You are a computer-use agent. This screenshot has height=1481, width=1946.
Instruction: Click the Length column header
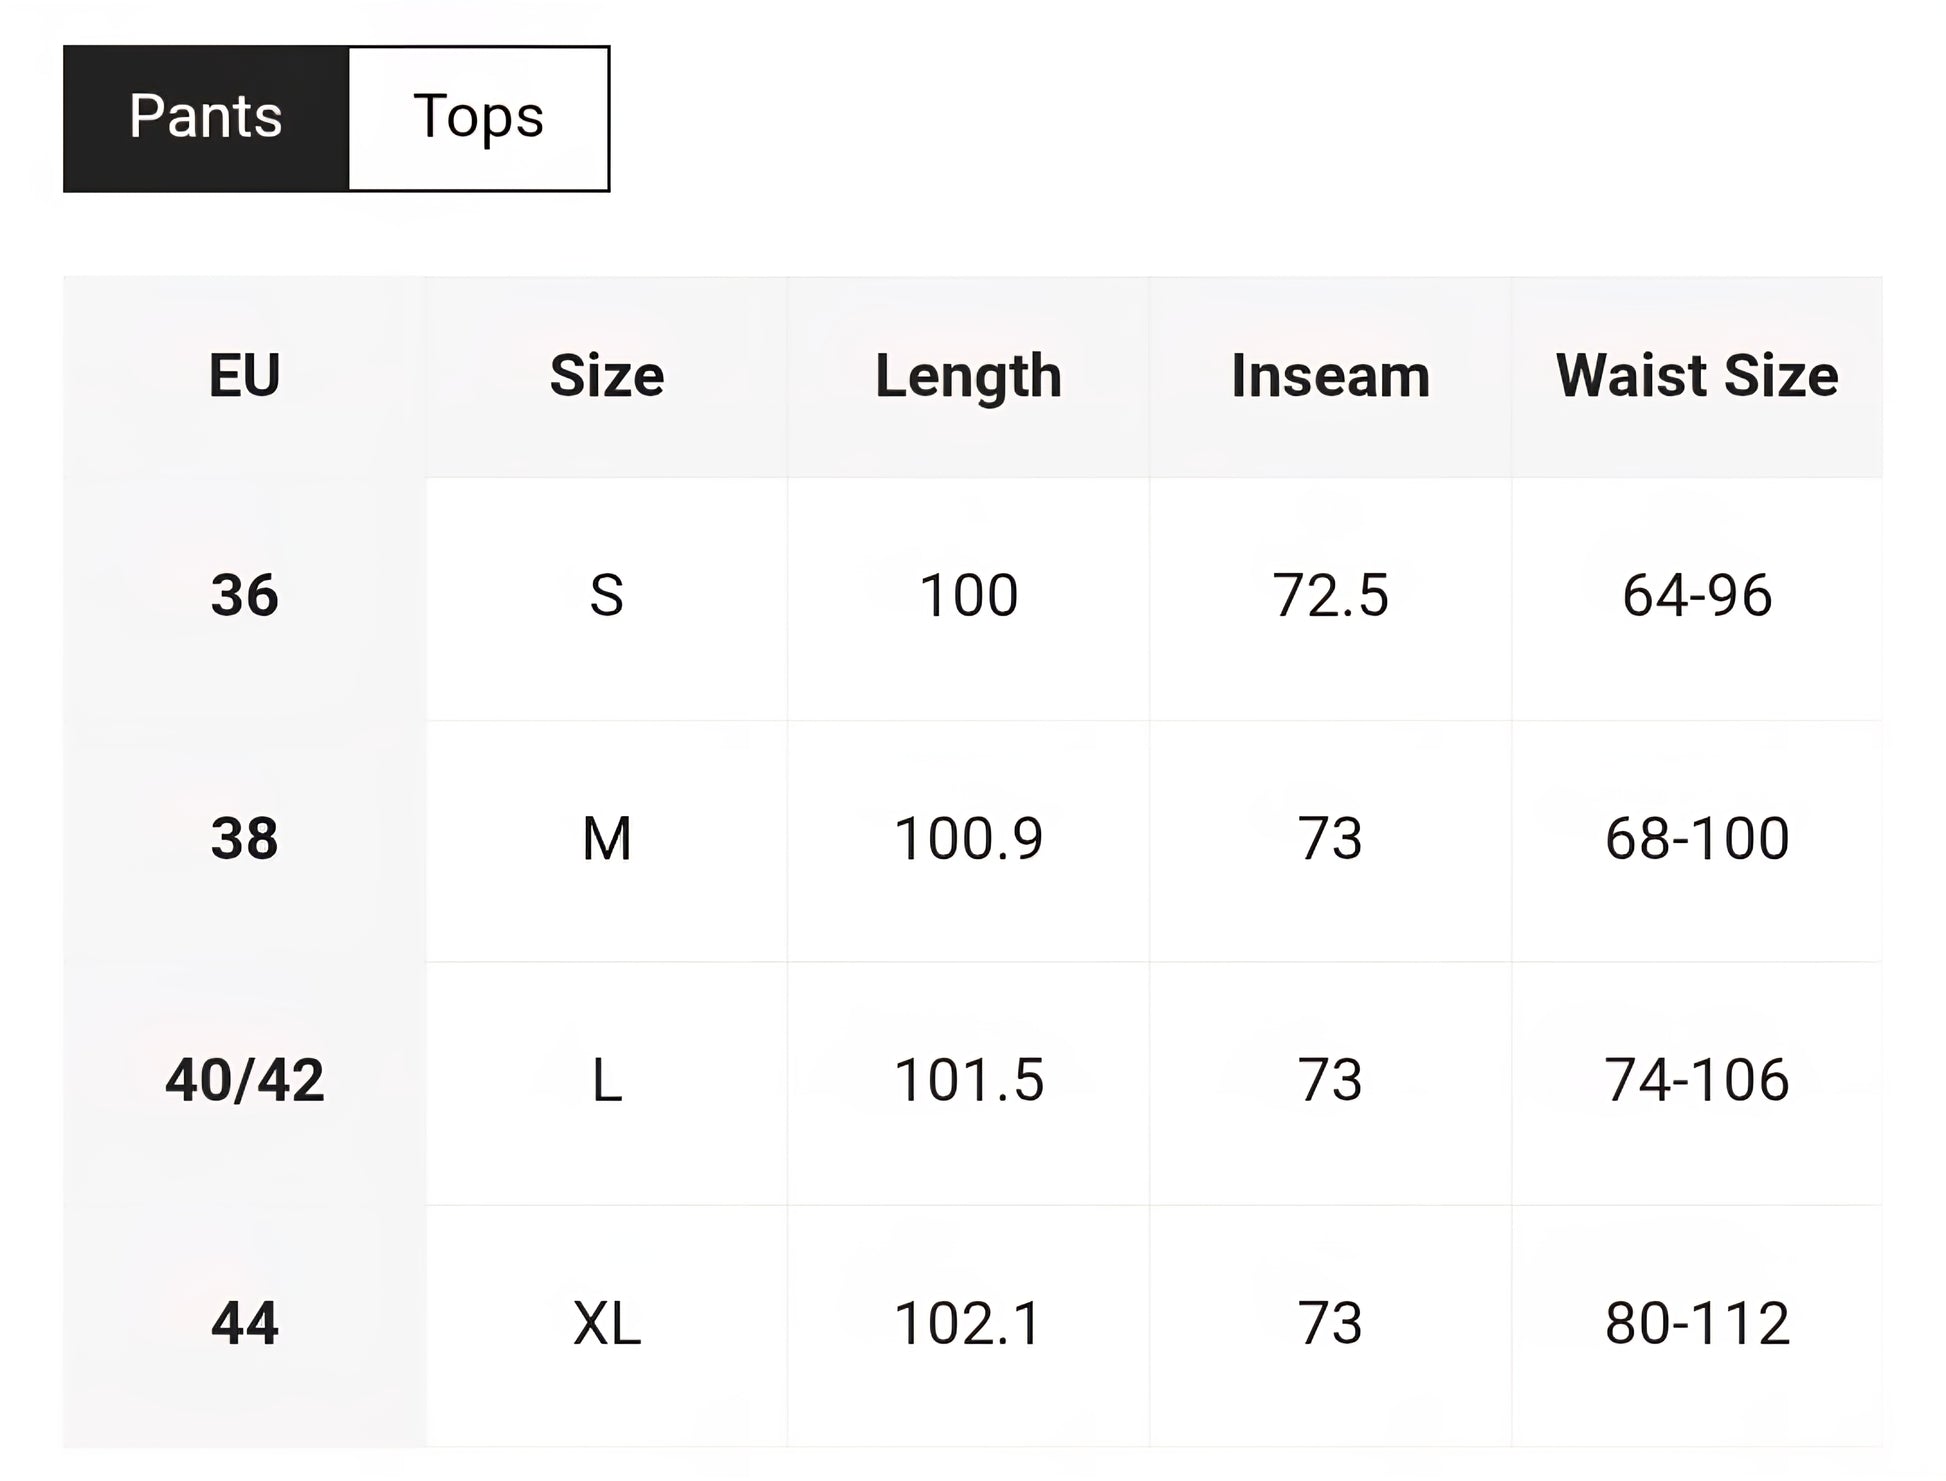[968, 377]
